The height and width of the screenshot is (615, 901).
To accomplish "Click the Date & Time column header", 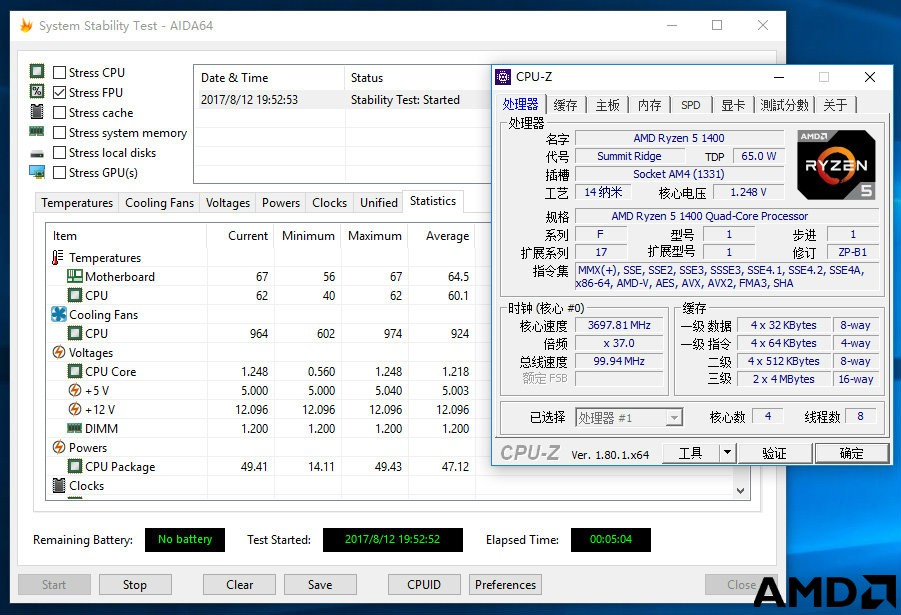I will coord(269,78).
